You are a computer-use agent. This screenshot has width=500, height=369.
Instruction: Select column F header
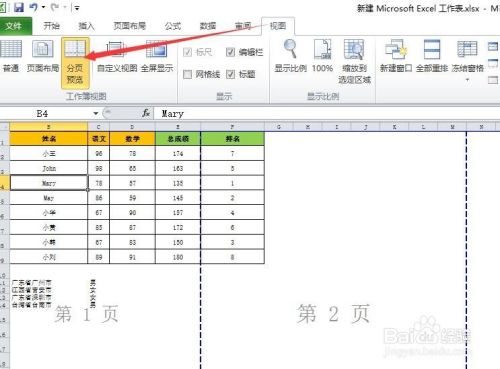click(x=232, y=127)
